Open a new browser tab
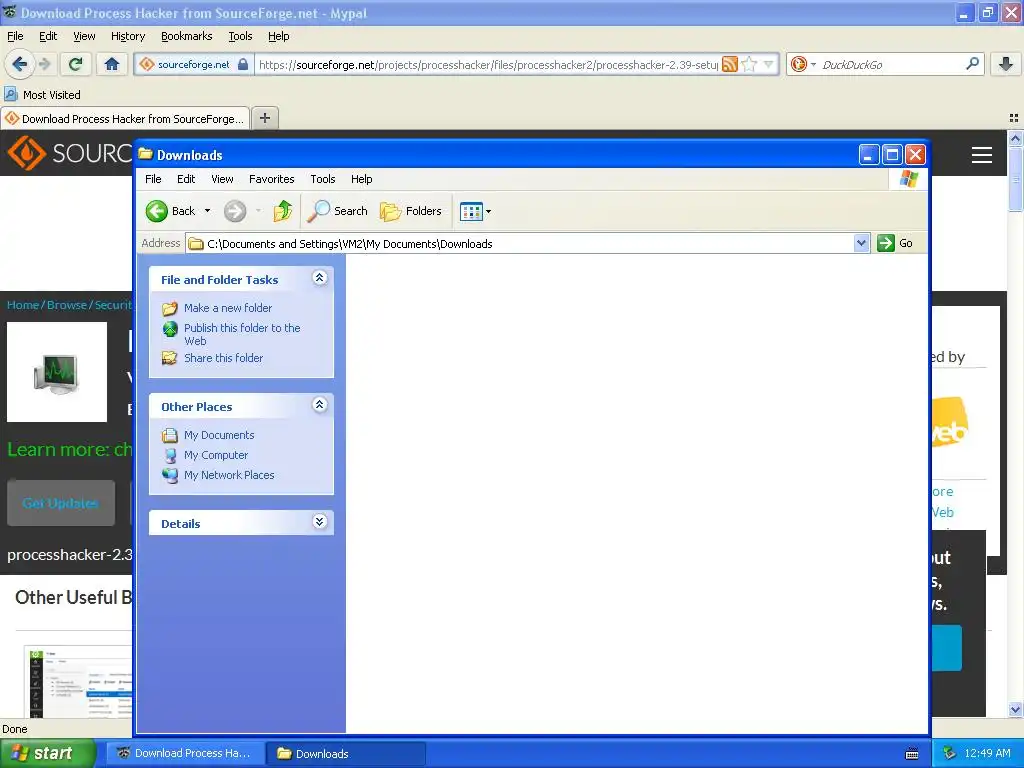This screenshot has height=768, width=1024. [x=264, y=118]
